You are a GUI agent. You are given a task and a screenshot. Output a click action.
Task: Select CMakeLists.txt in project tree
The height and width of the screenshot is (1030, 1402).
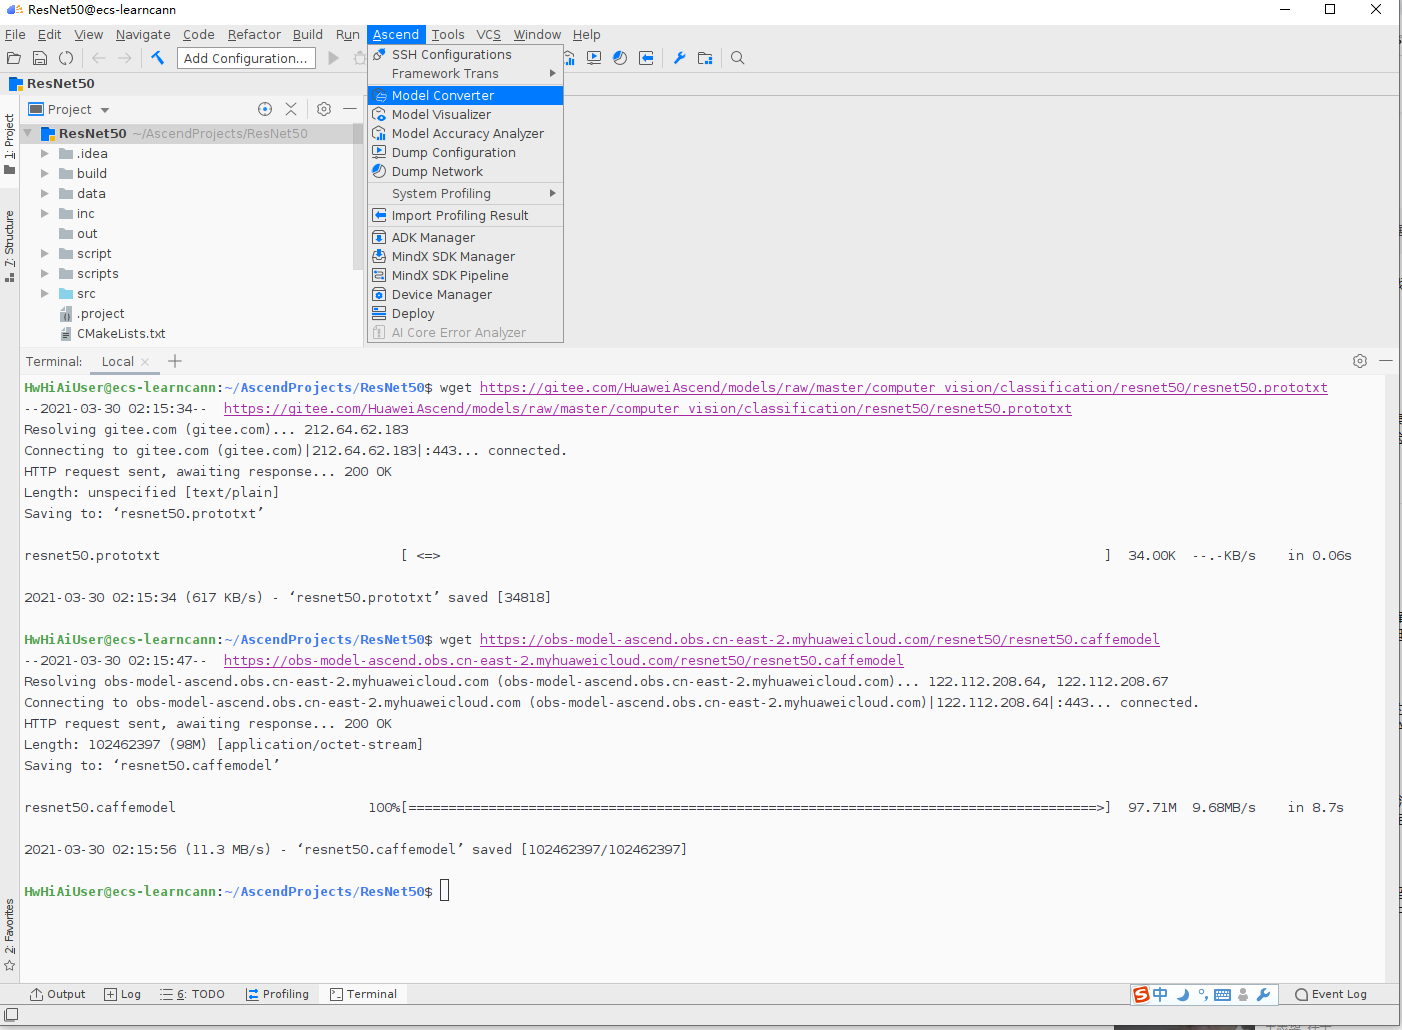pyautogui.click(x=121, y=334)
